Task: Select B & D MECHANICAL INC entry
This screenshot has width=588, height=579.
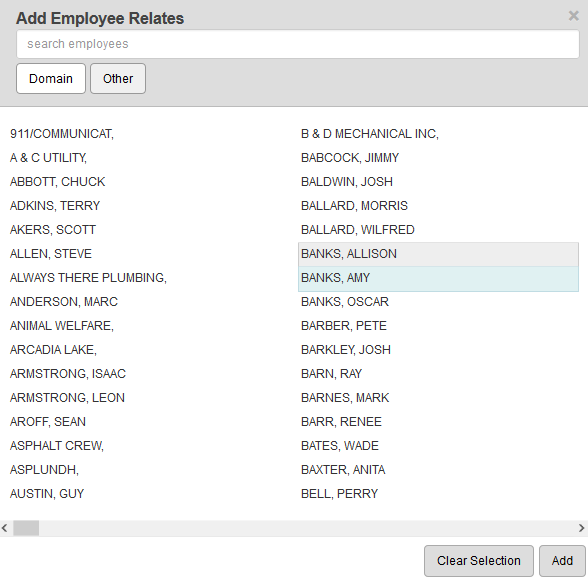Action: click(x=370, y=134)
